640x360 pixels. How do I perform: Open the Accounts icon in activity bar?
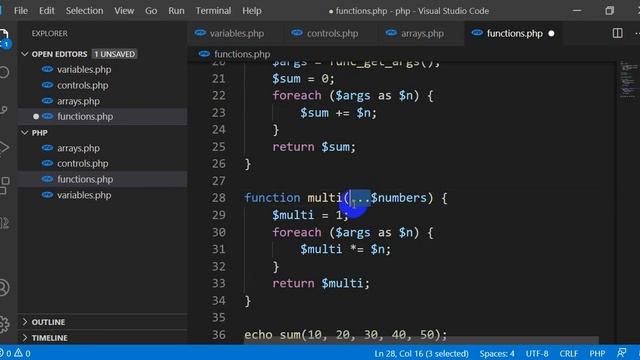4,288
